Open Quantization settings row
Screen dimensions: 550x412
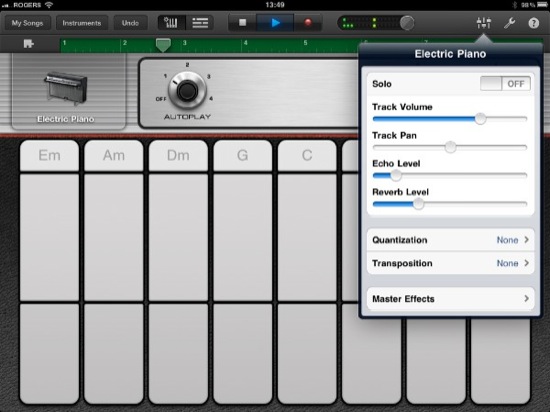click(x=450, y=240)
